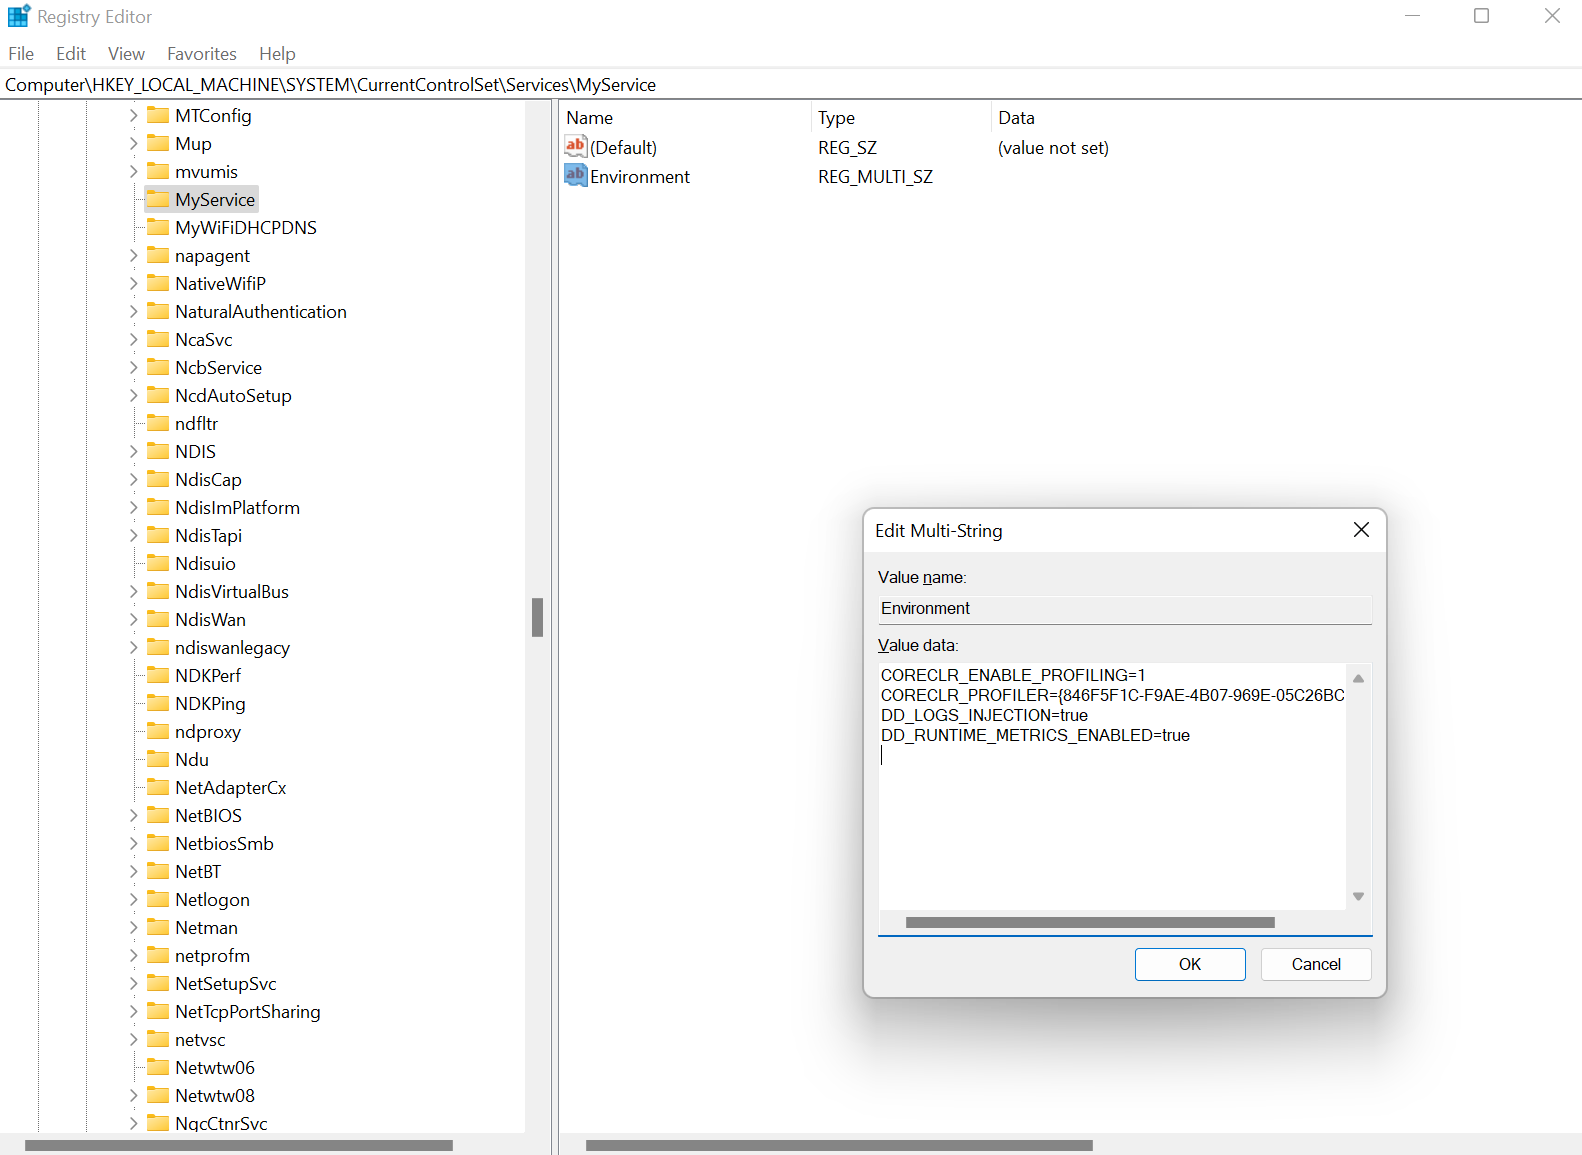Open the Edit menu

click(x=71, y=53)
